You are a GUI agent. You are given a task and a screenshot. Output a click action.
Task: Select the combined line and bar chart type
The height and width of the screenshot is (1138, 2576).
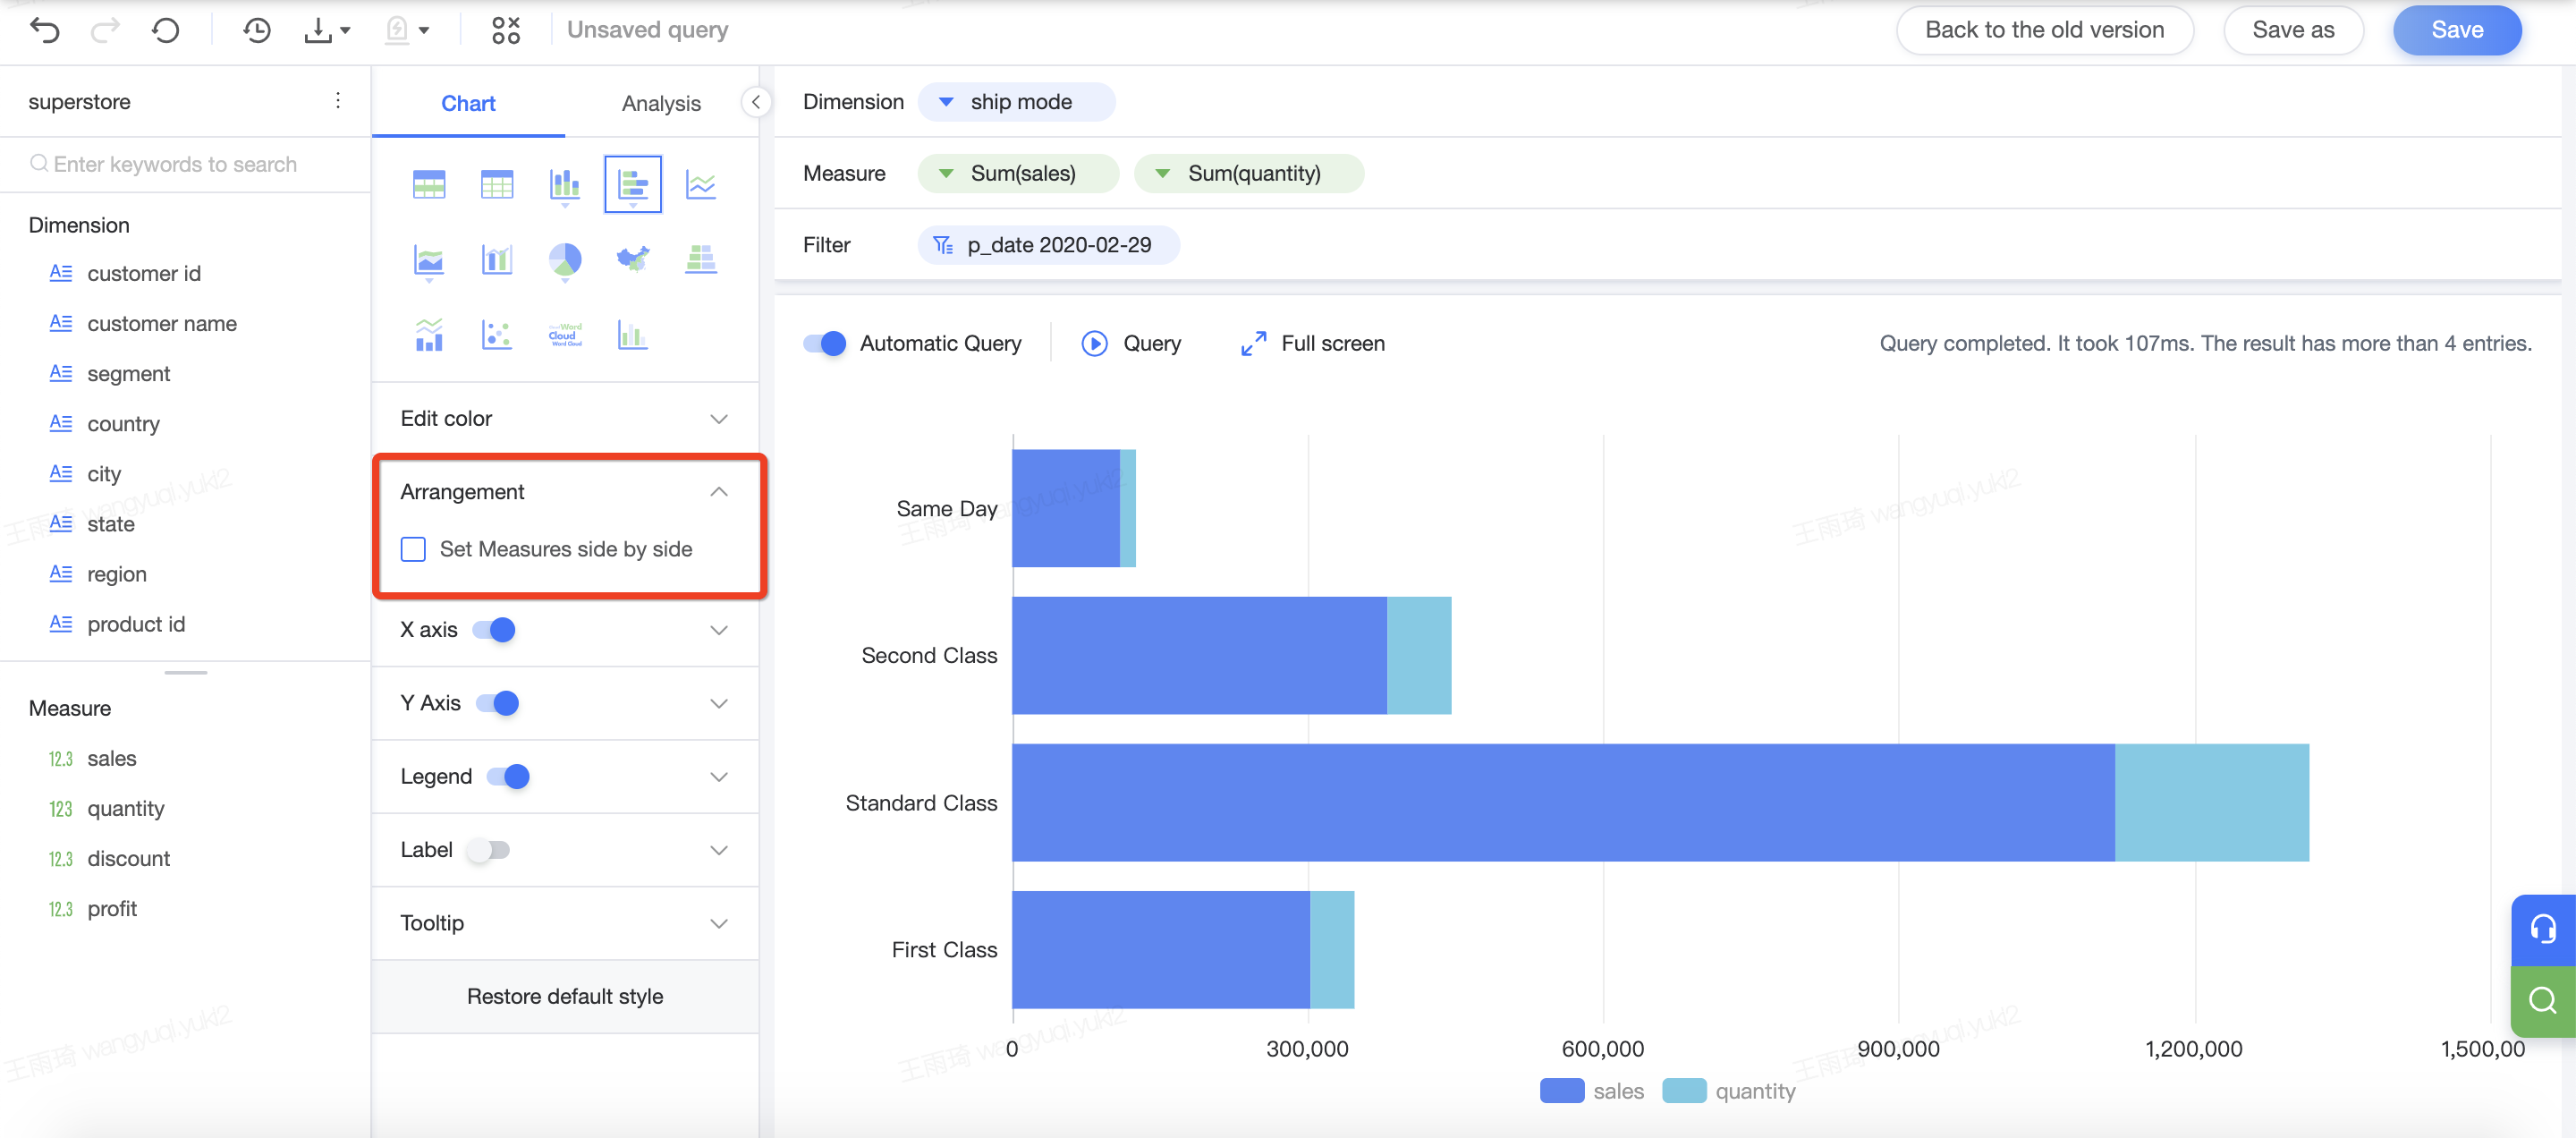pos(429,335)
